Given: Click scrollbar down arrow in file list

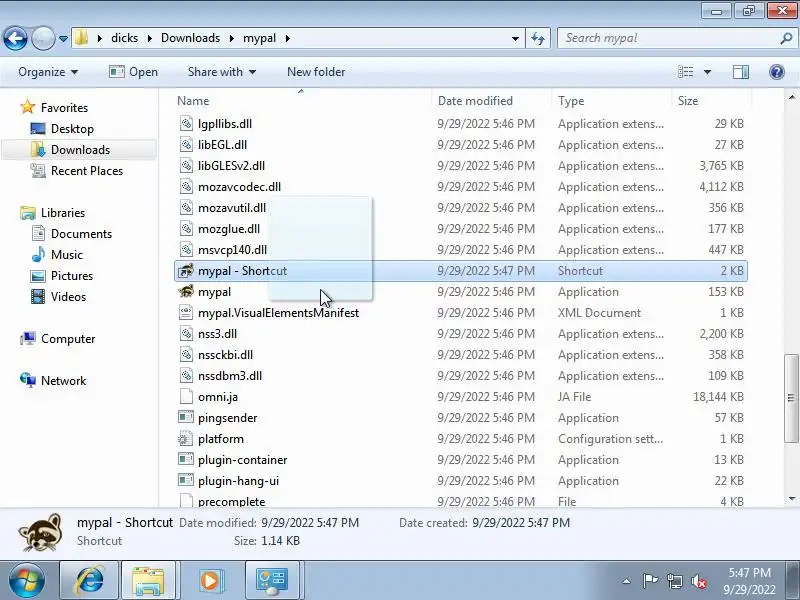Looking at the screenshot, I should coord(791,499).
